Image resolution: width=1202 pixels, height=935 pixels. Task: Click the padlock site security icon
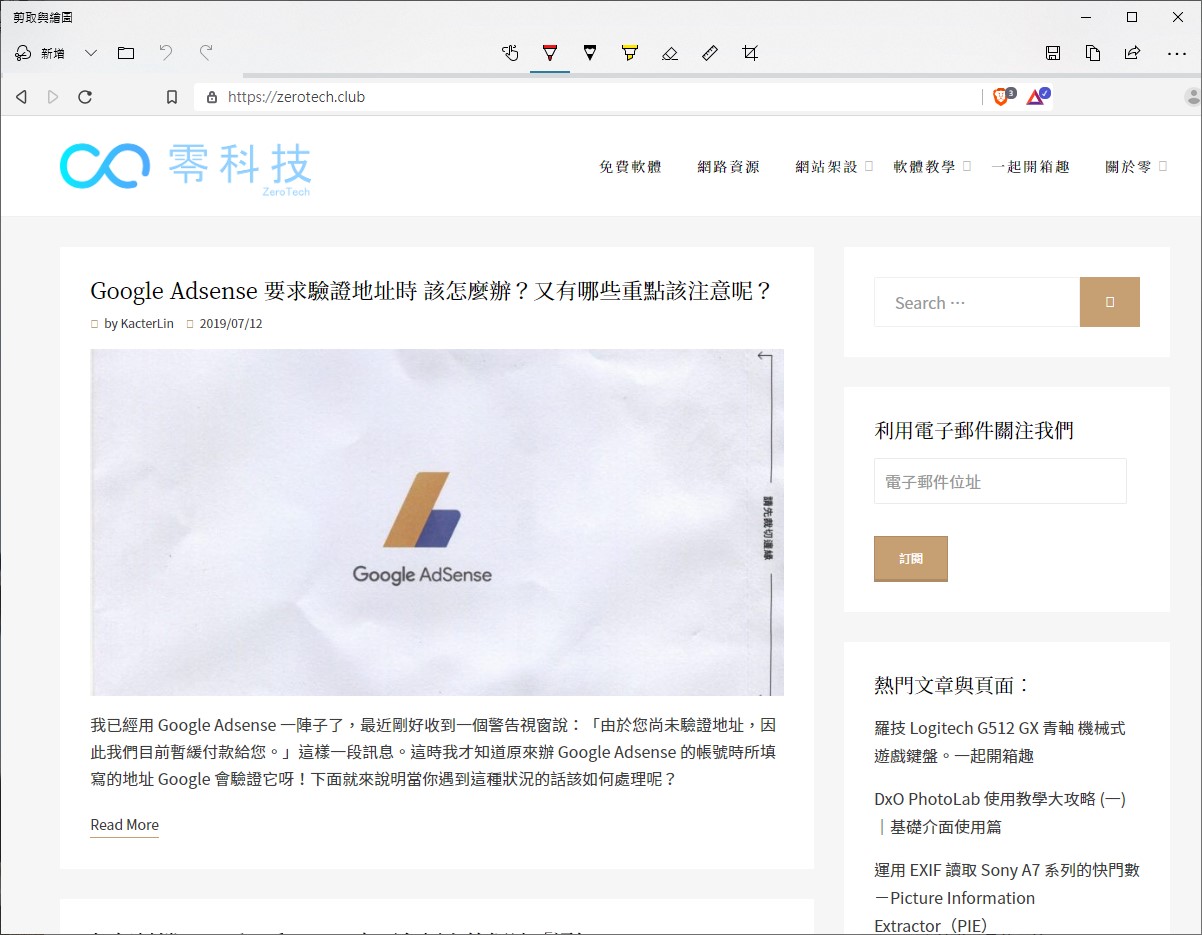tap(211, 97)
